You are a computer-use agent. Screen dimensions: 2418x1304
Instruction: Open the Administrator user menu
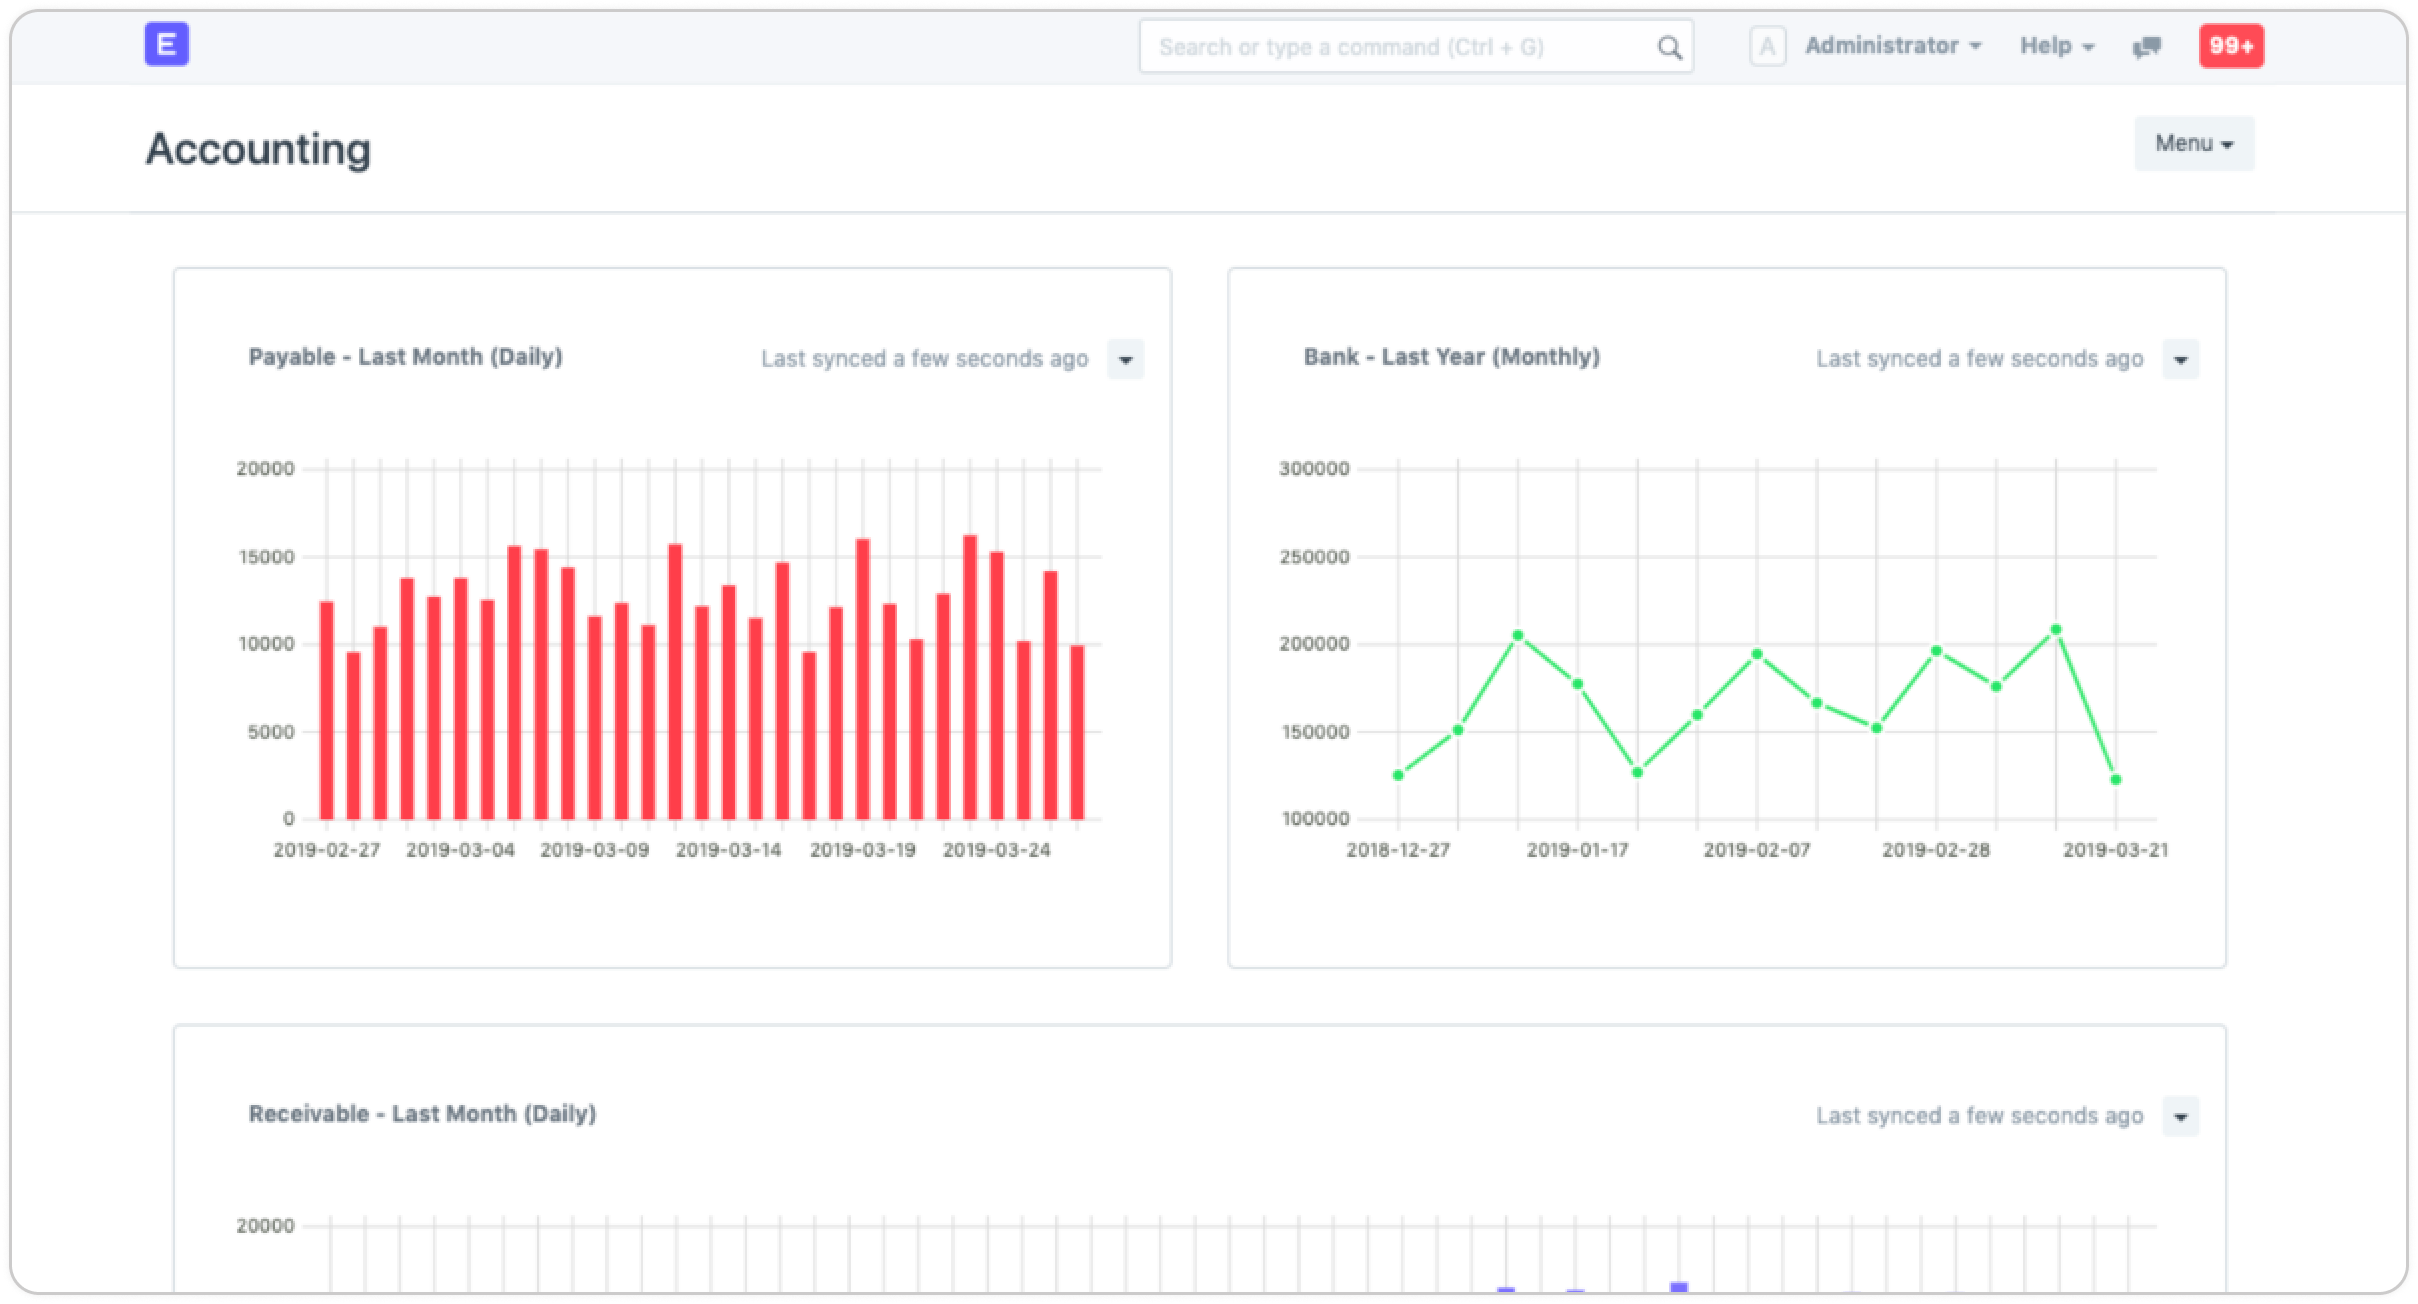pos(1892,46)
